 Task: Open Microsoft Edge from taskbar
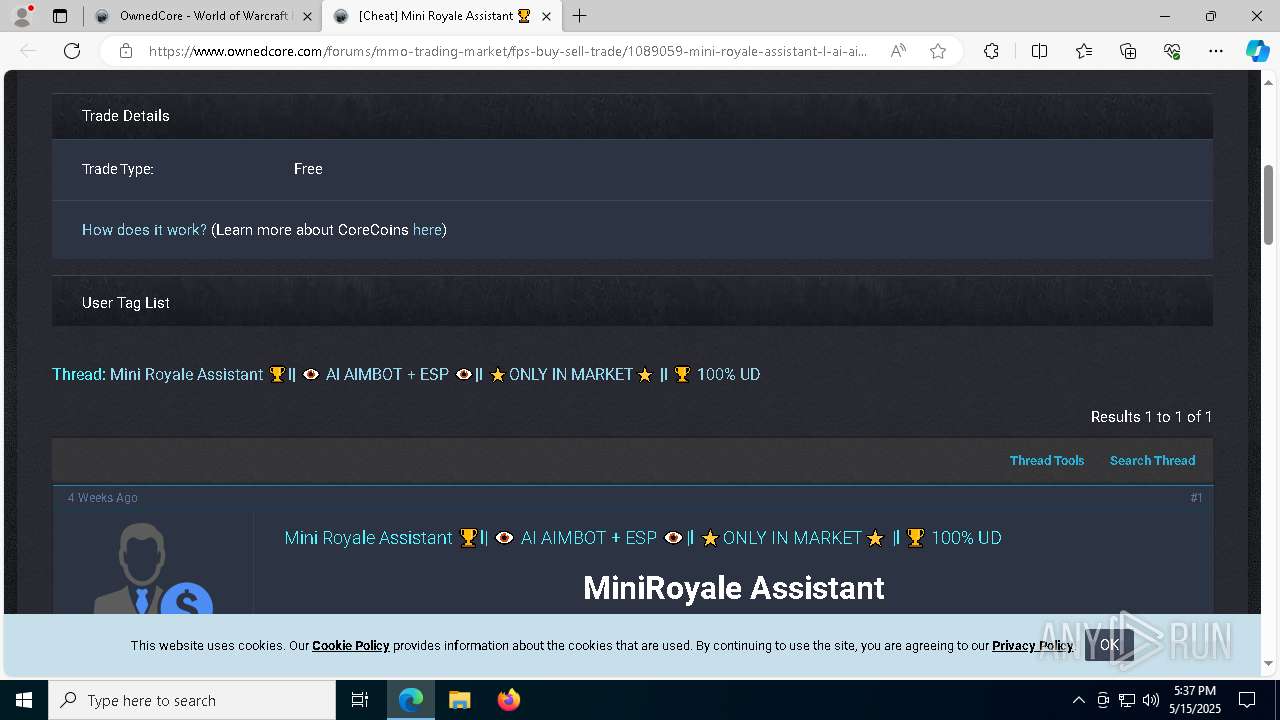click(x=411, y=700)
